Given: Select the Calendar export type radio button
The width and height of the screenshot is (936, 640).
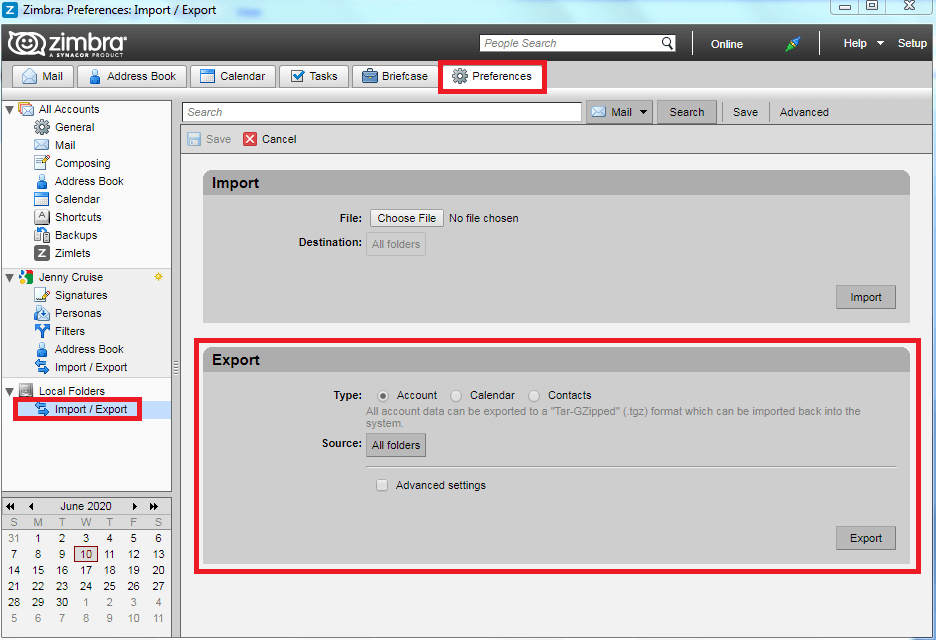Looking at the screenshot, I should tap(456, 395).
